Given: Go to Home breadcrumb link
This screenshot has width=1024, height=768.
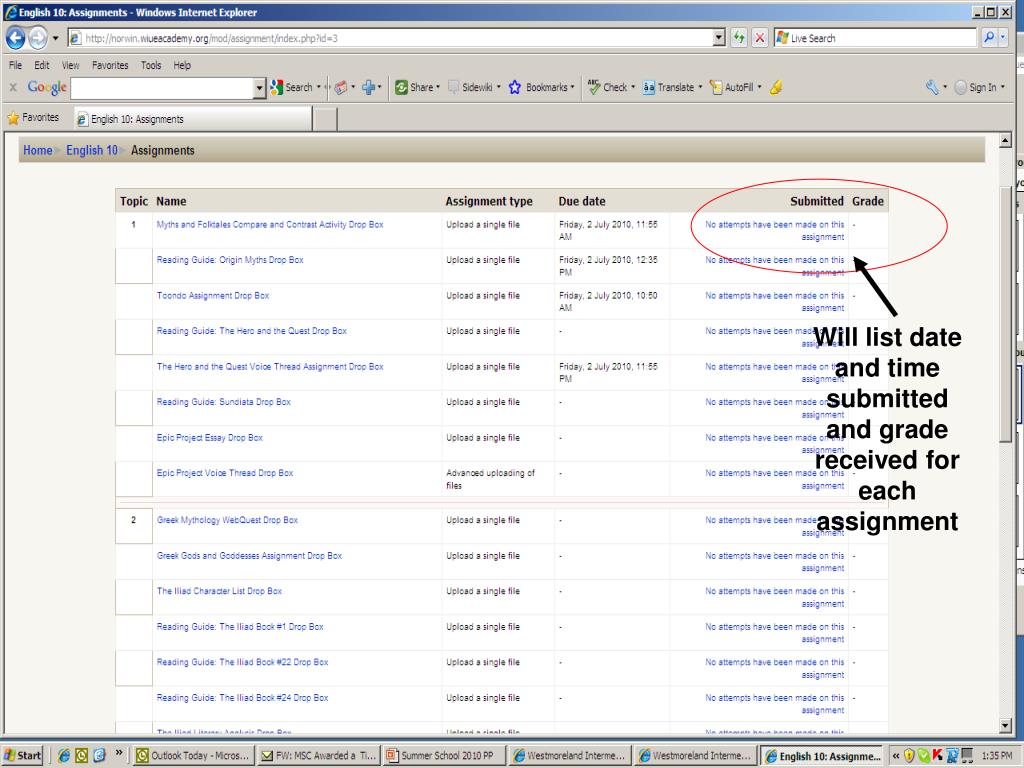Looking at the screenshot, I should click(x=37, y=151).
